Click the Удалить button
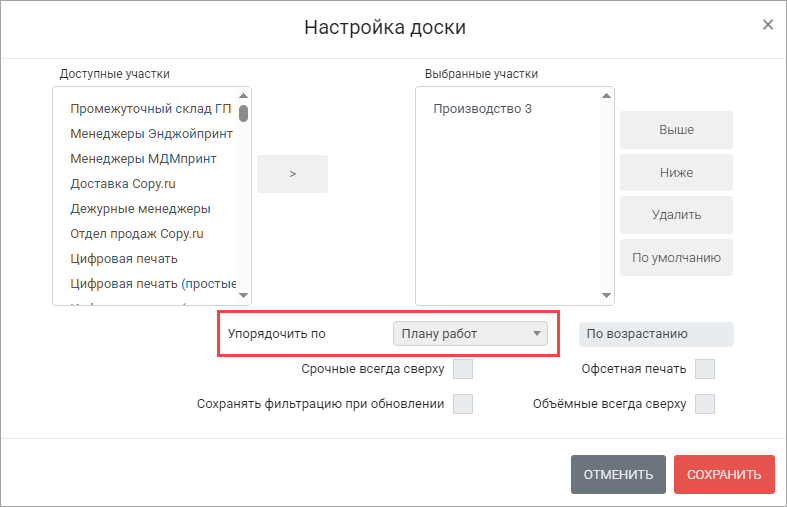This screenshot has height=507, width=787. pyautogui.click(x=676, y=215)
